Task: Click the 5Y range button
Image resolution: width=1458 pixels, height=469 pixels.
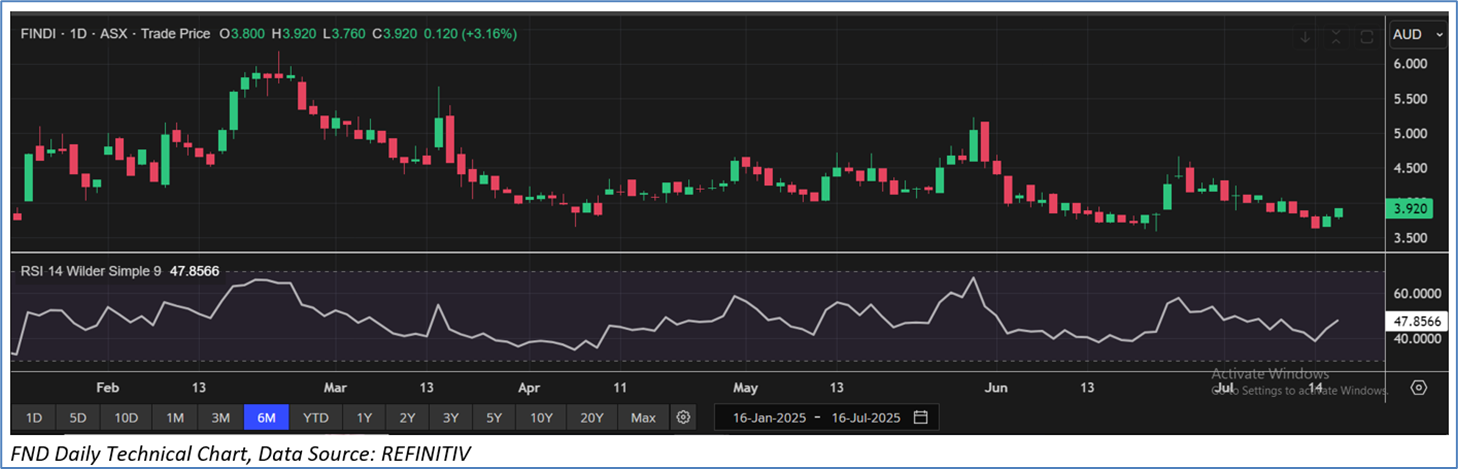Action: coord(496,416)
